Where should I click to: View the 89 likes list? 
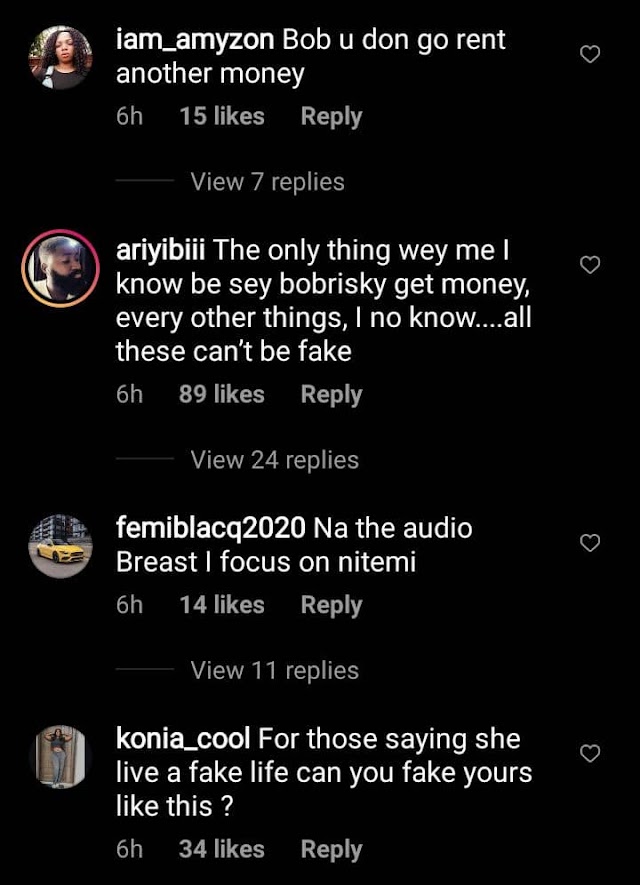[x=222, y=394]
